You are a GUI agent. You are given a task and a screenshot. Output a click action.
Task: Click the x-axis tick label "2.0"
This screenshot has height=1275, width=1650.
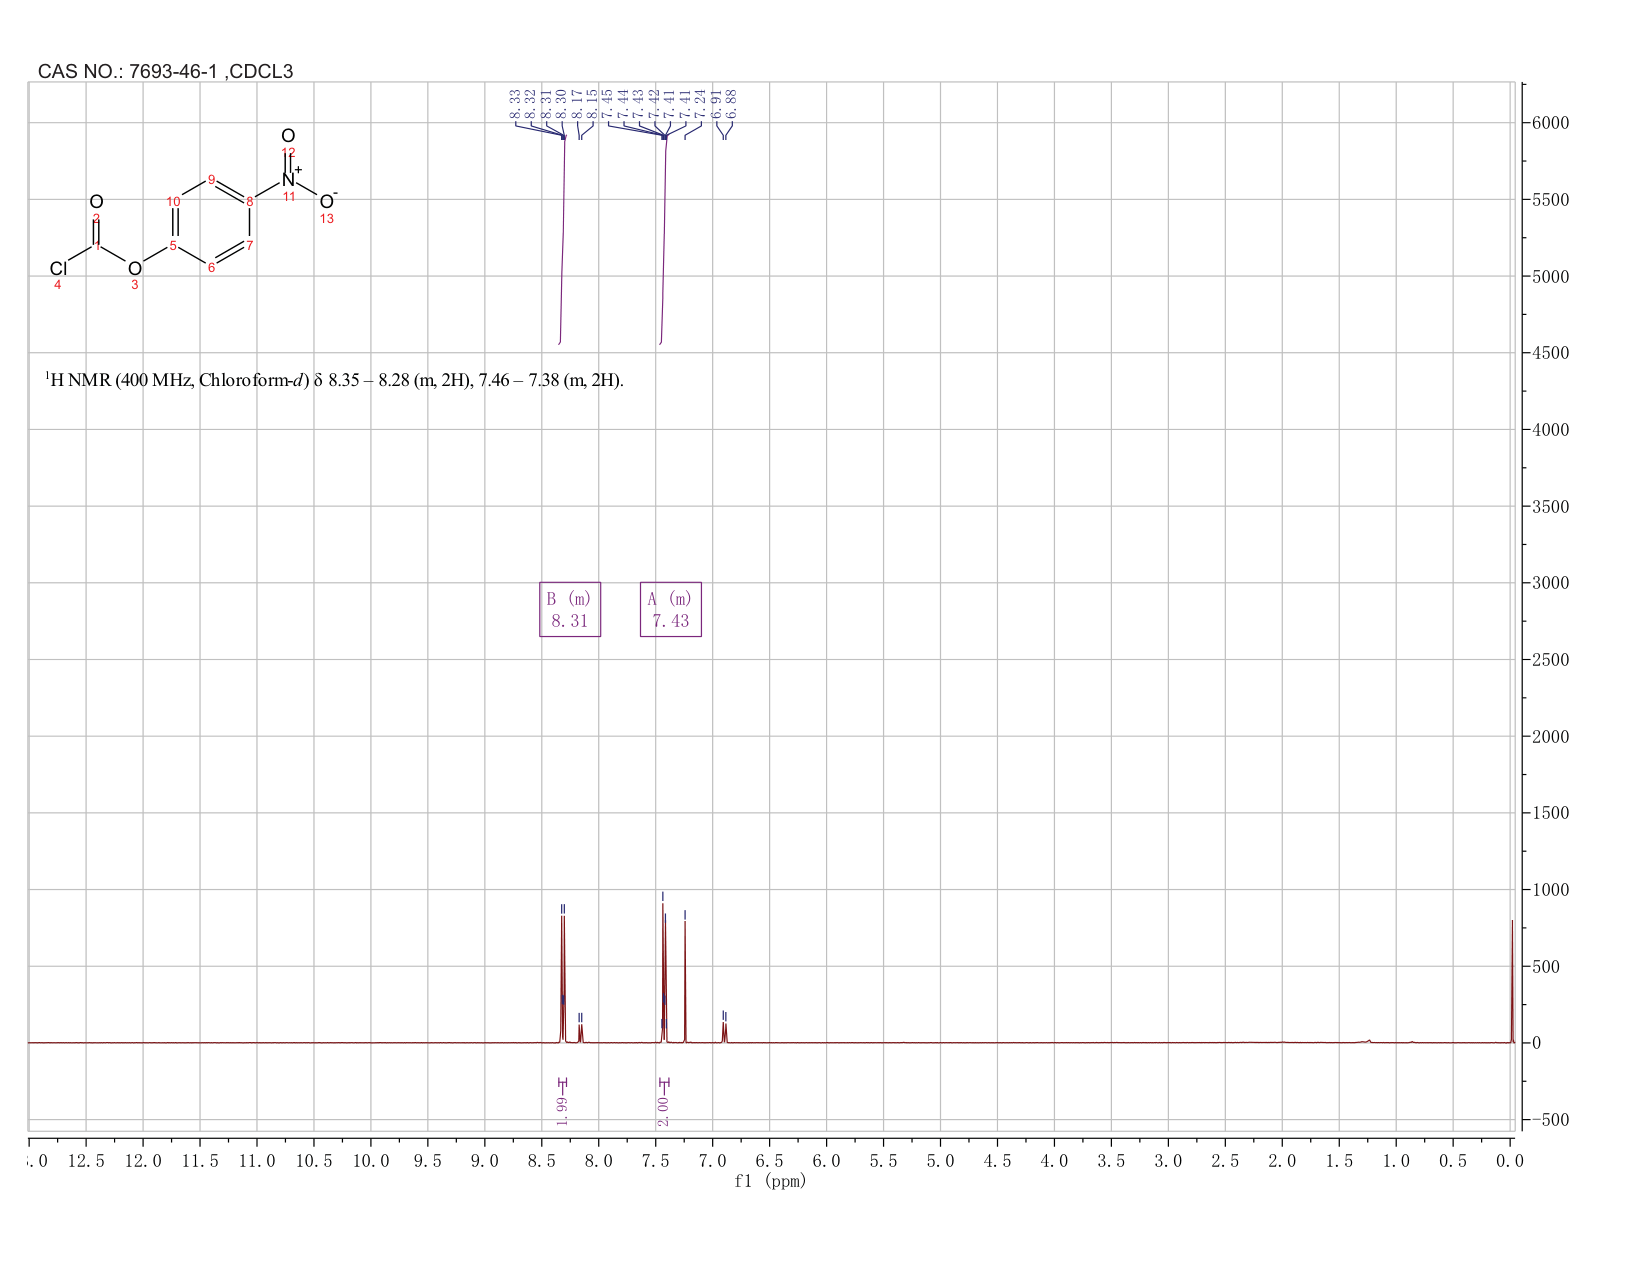(1283, 1161)
